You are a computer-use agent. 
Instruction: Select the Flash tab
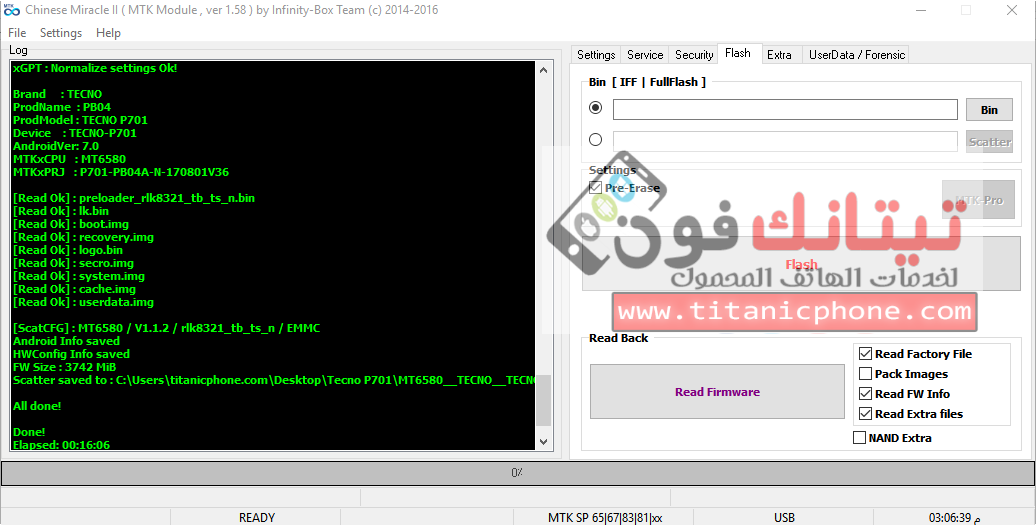click(x=737, y=53)
